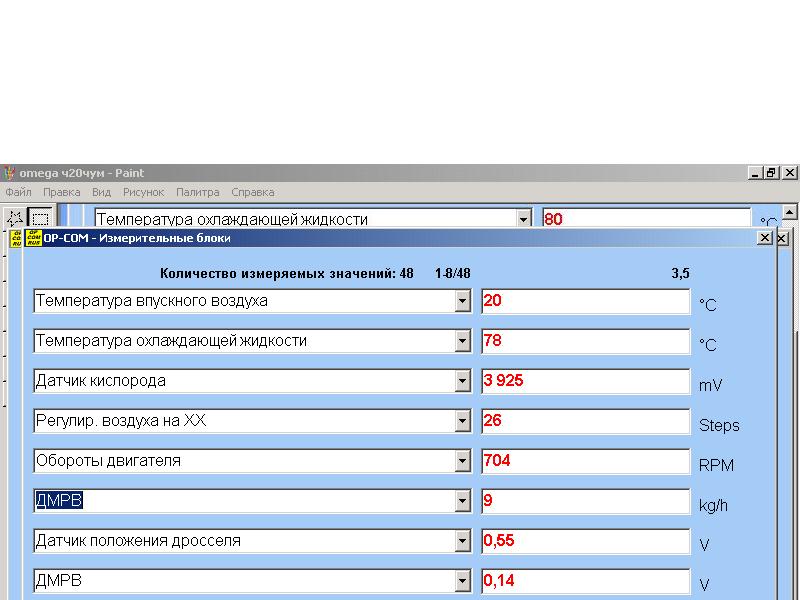Image resolution: width=800 pixels, height=600 pixels.
Task: Click the RPM unit label
Action: click(x=716, y=465)
